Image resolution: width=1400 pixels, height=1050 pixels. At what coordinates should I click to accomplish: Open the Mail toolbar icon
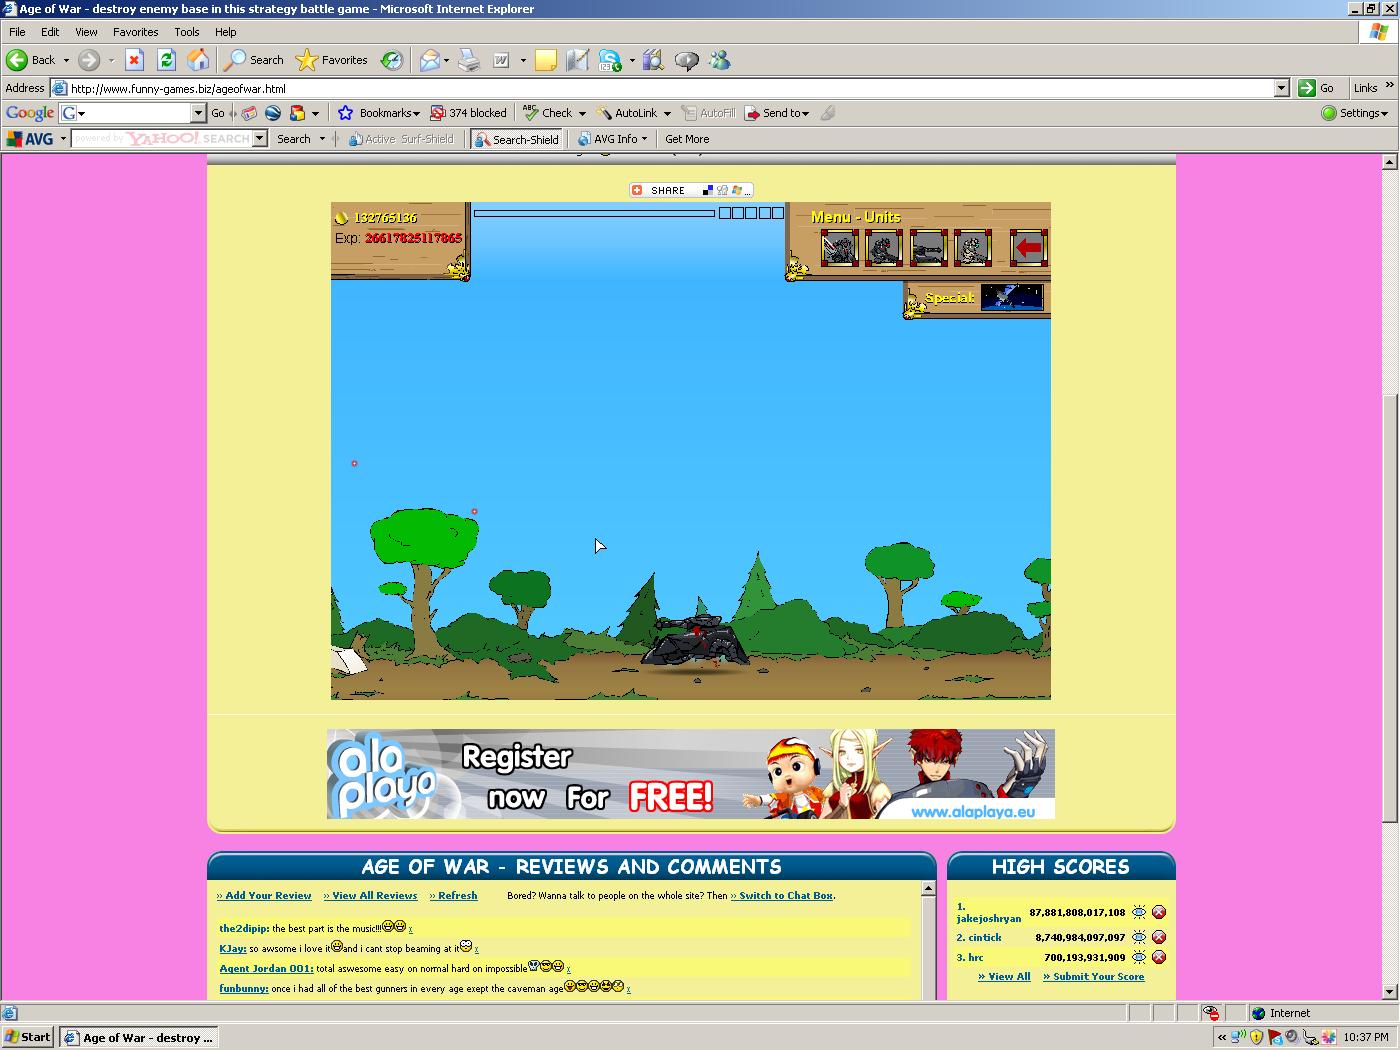(430, 60)
